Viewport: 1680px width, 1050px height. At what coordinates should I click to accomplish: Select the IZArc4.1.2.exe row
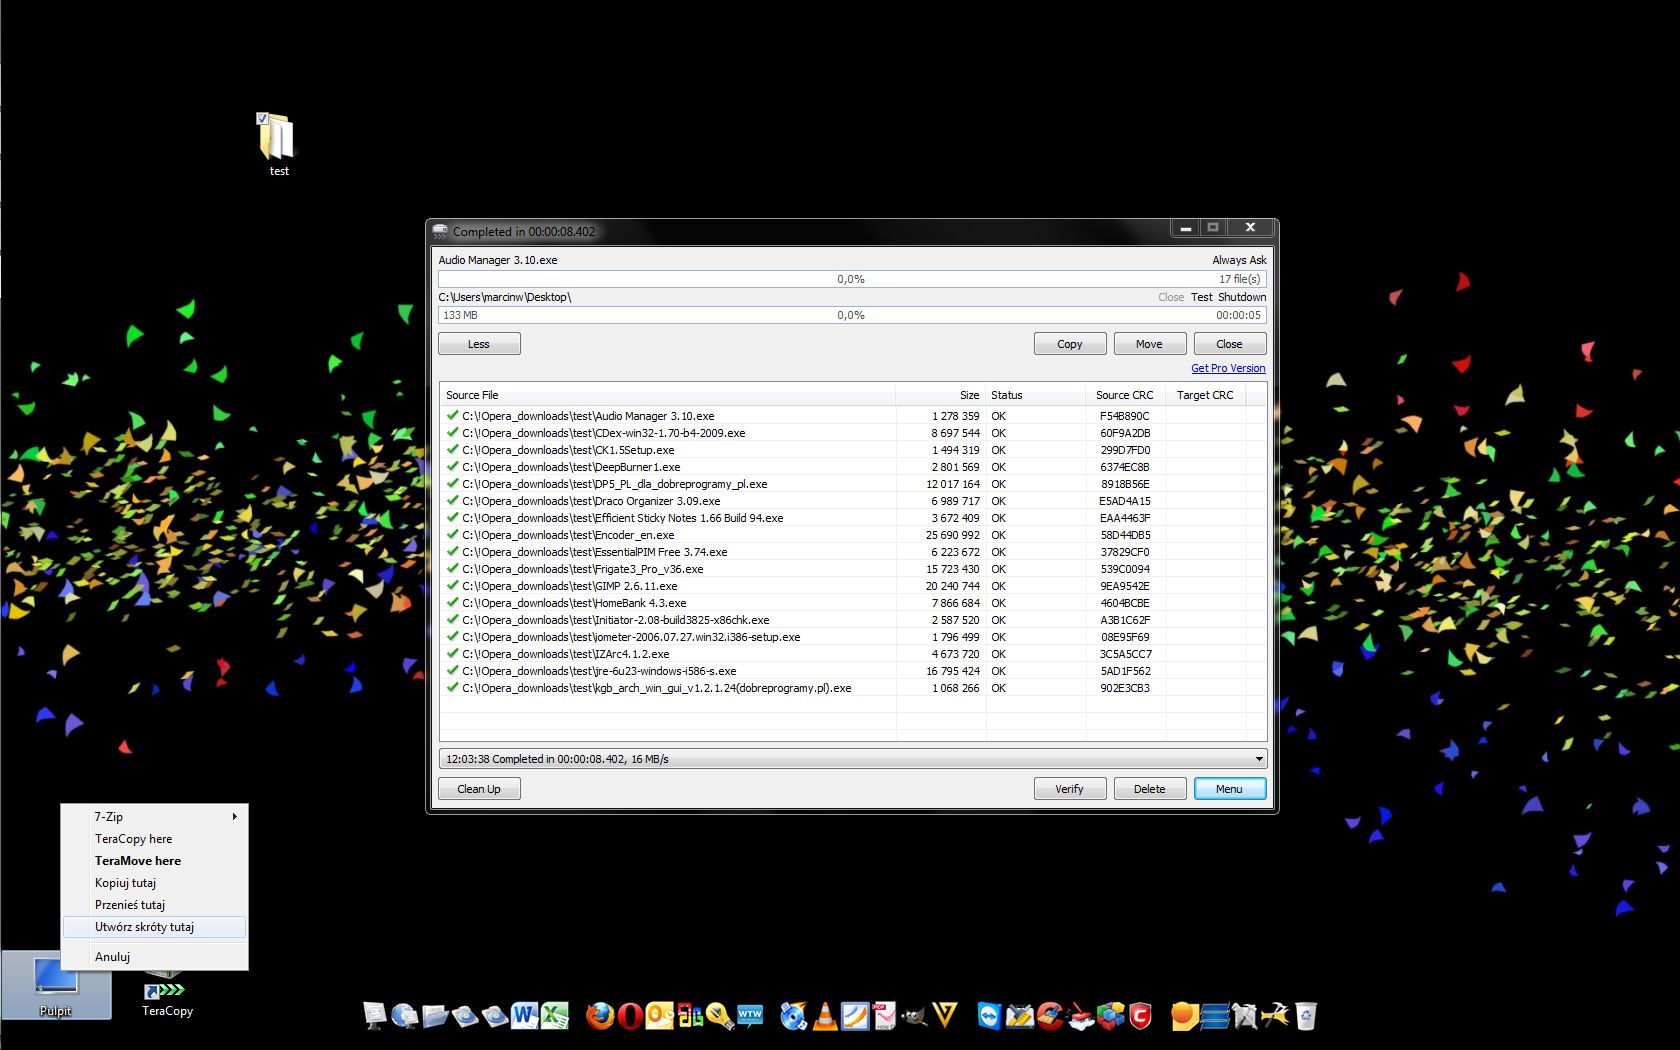coord(852,654)
